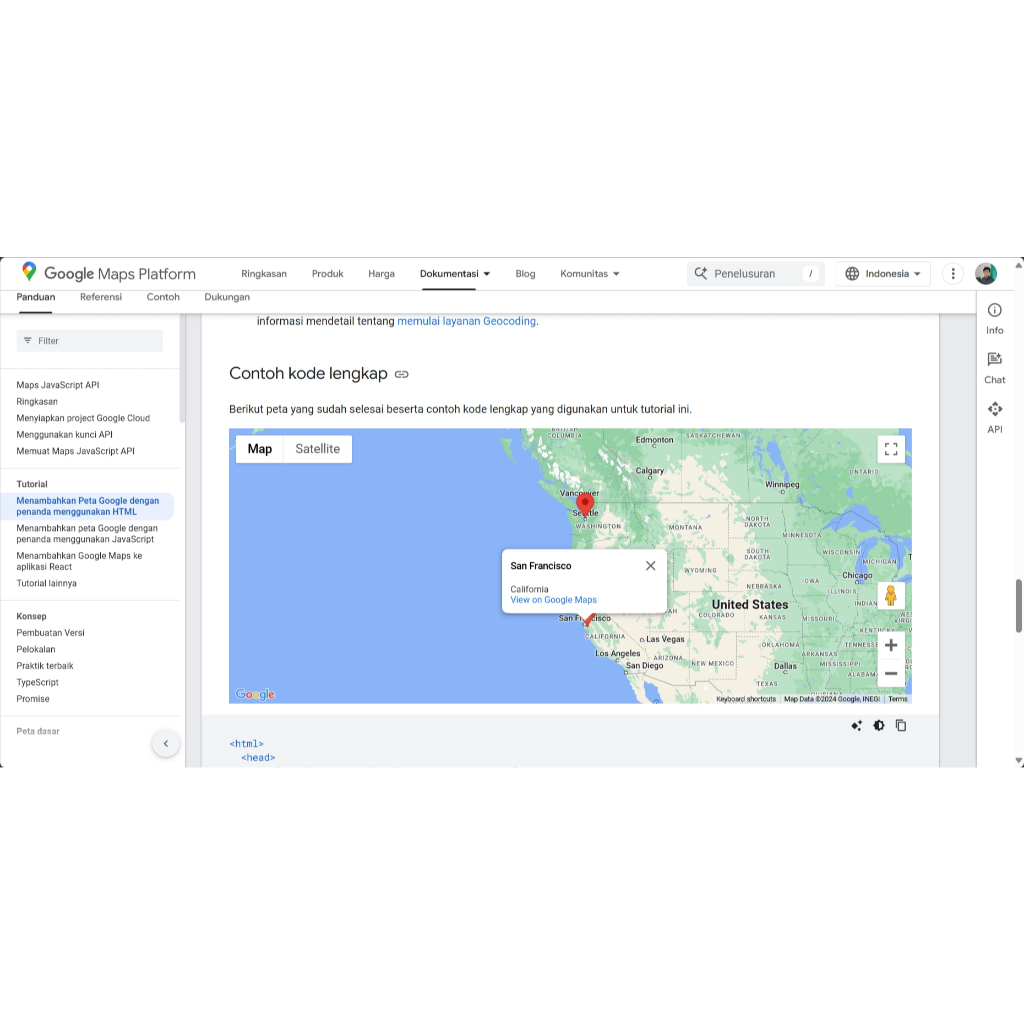The height and width of the screenshot is (1024, 1024).
Task: Click the AI sparkle icon below the map
Action: (x=856, y=725)
